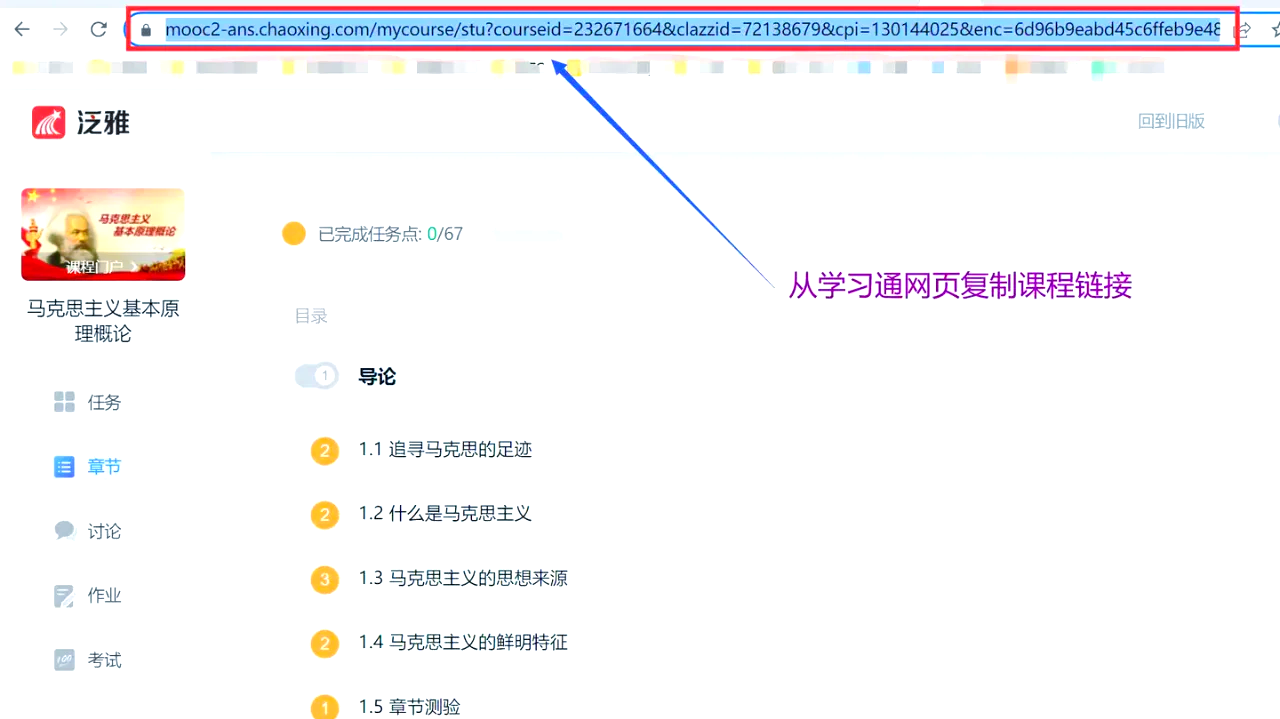Click the 章节 list icon
Viewport: 1280px width, 719px height.
[x=64, y=466]
